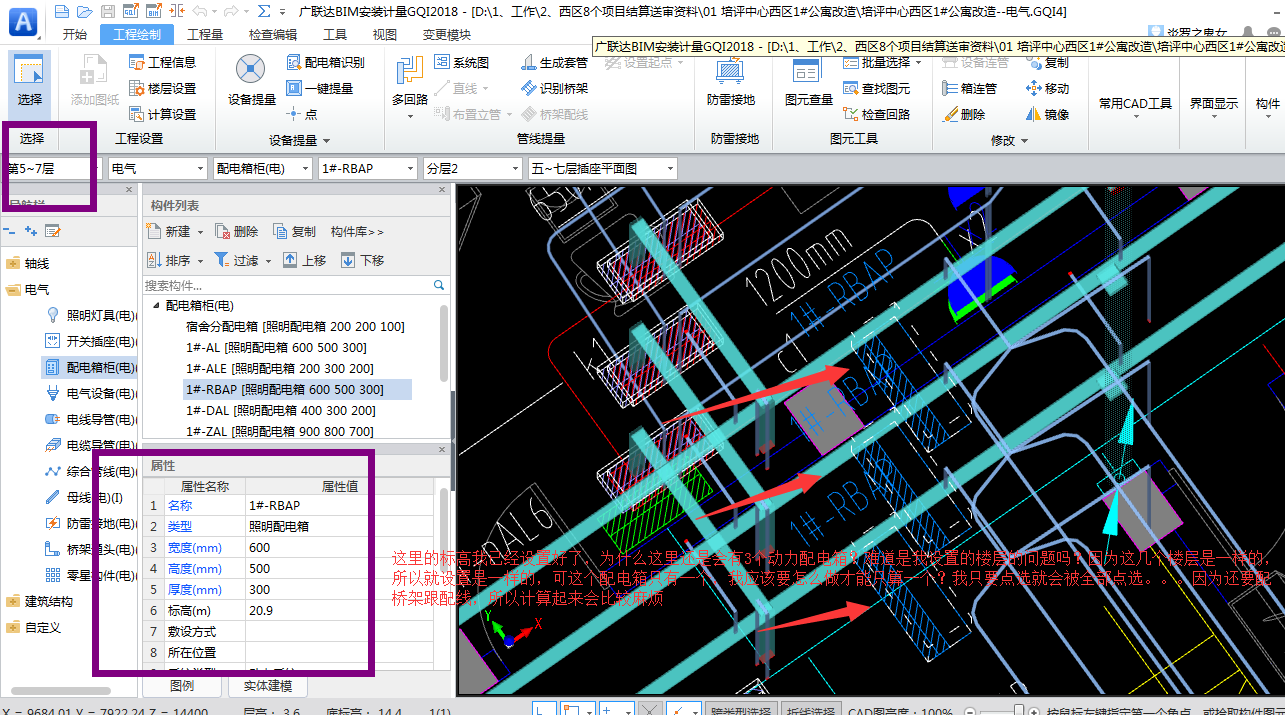This screenshot has height=715, width=1285.
Task: Click the sum Σ icon in quick access bar
Action: pos(264,11)
